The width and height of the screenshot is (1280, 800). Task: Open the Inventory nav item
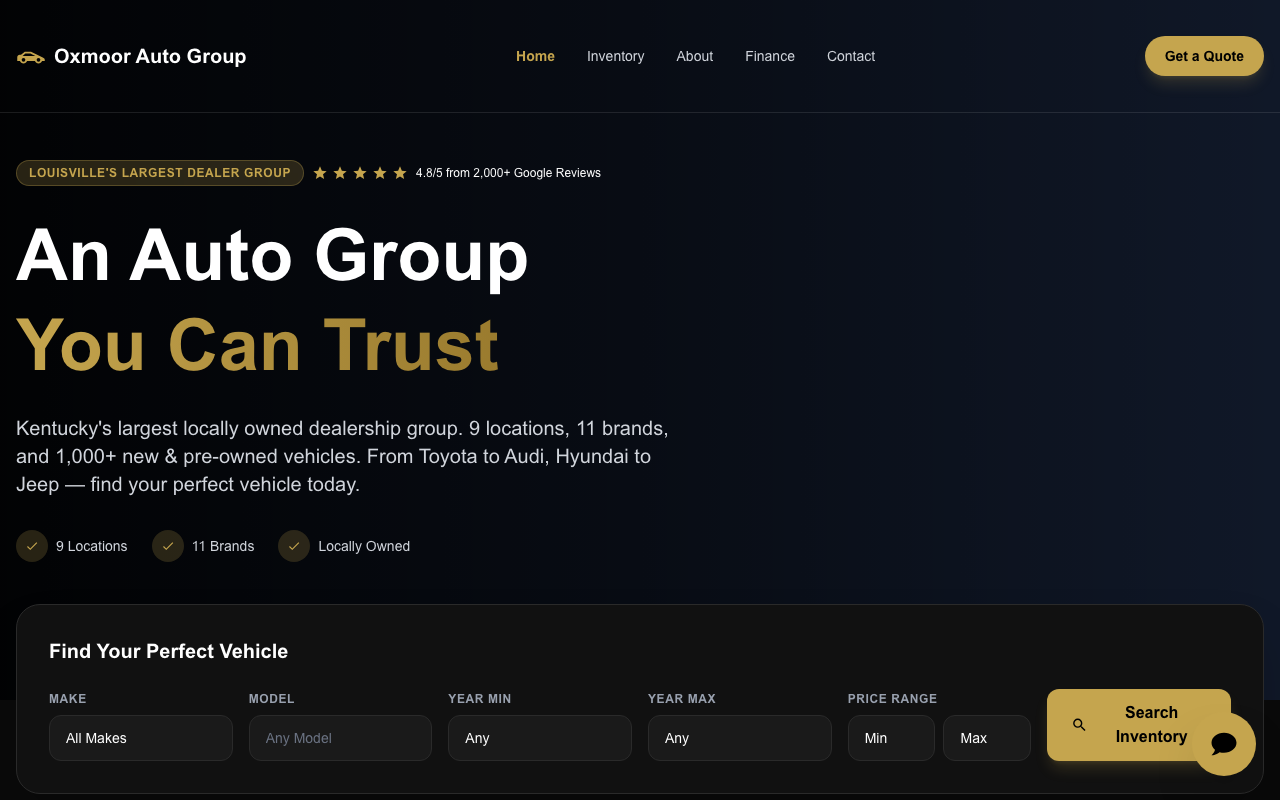[615, 56]
